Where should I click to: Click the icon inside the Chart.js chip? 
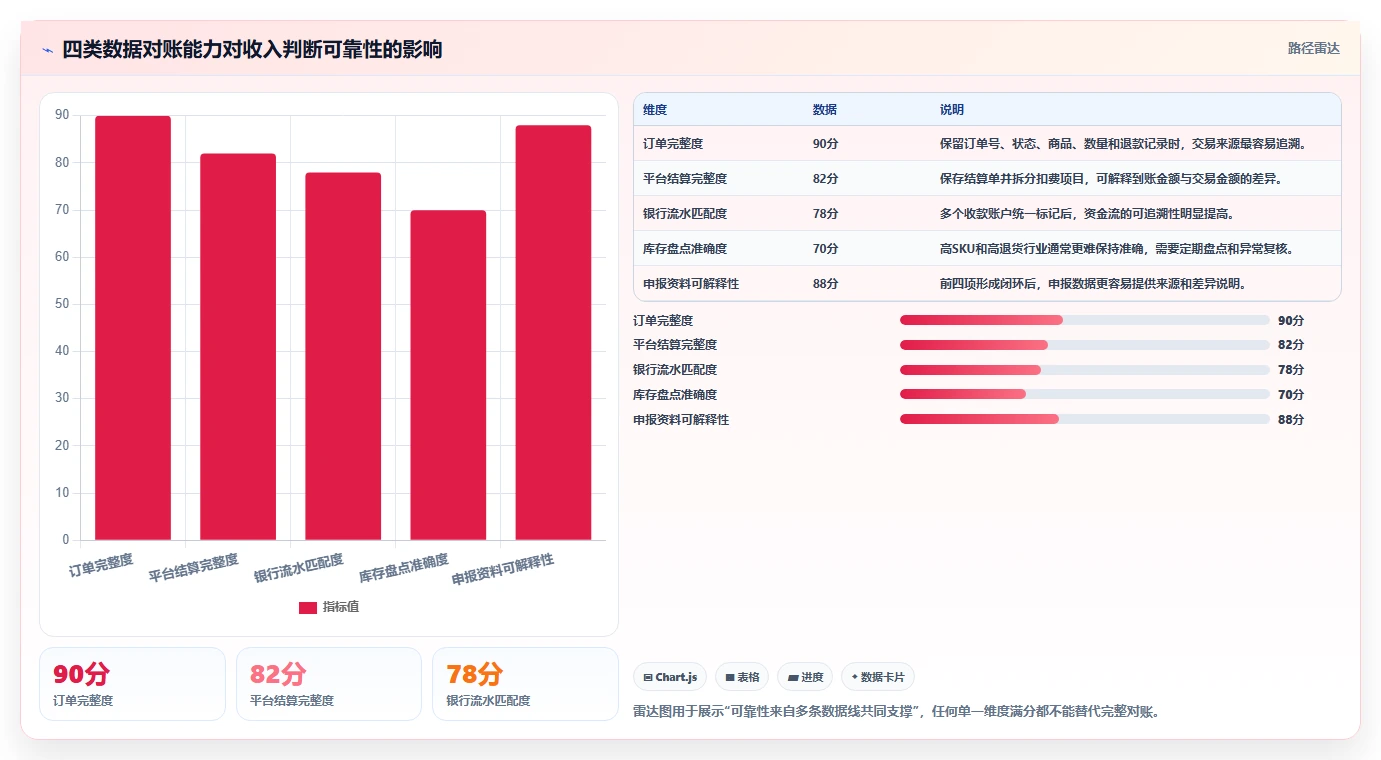(x=648, y=677)
